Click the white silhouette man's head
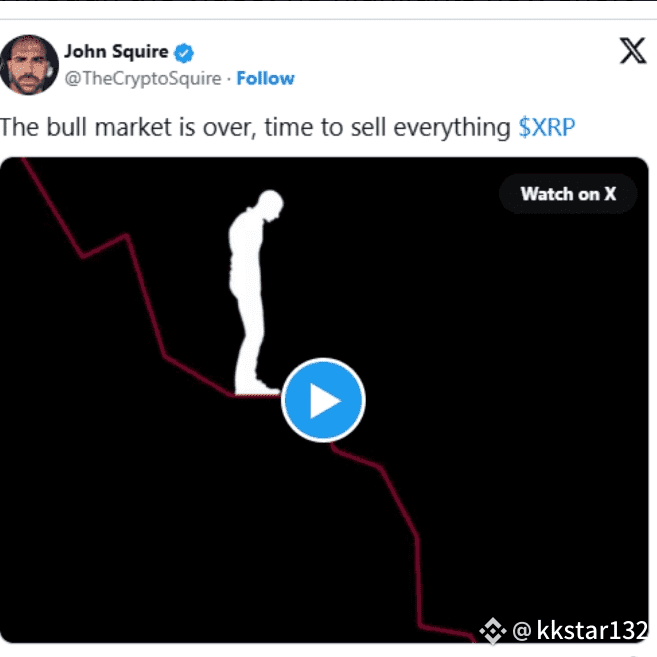The height and width of the screenshot is (657, 657). (x=271, y=203)
